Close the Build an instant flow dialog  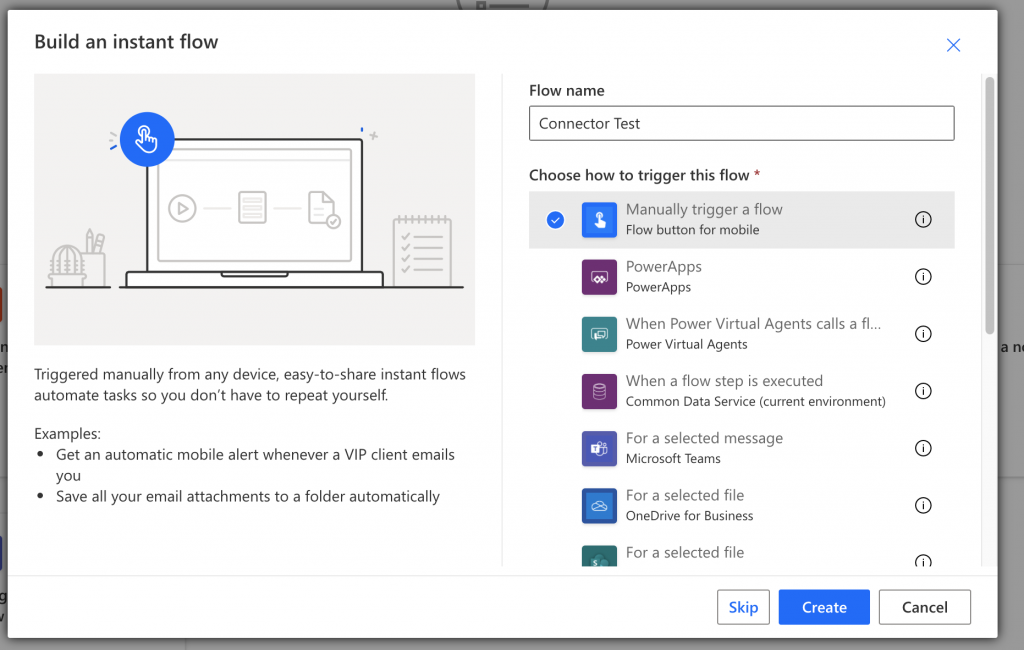[952, 45]
